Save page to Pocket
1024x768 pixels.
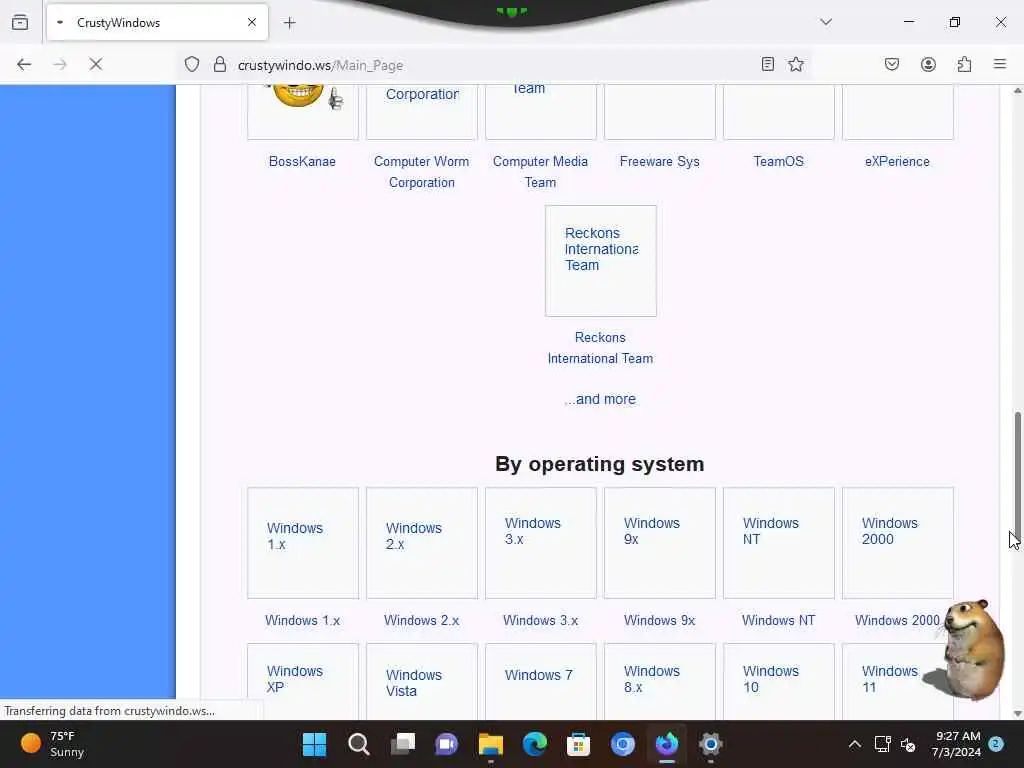tap(892, 64)
